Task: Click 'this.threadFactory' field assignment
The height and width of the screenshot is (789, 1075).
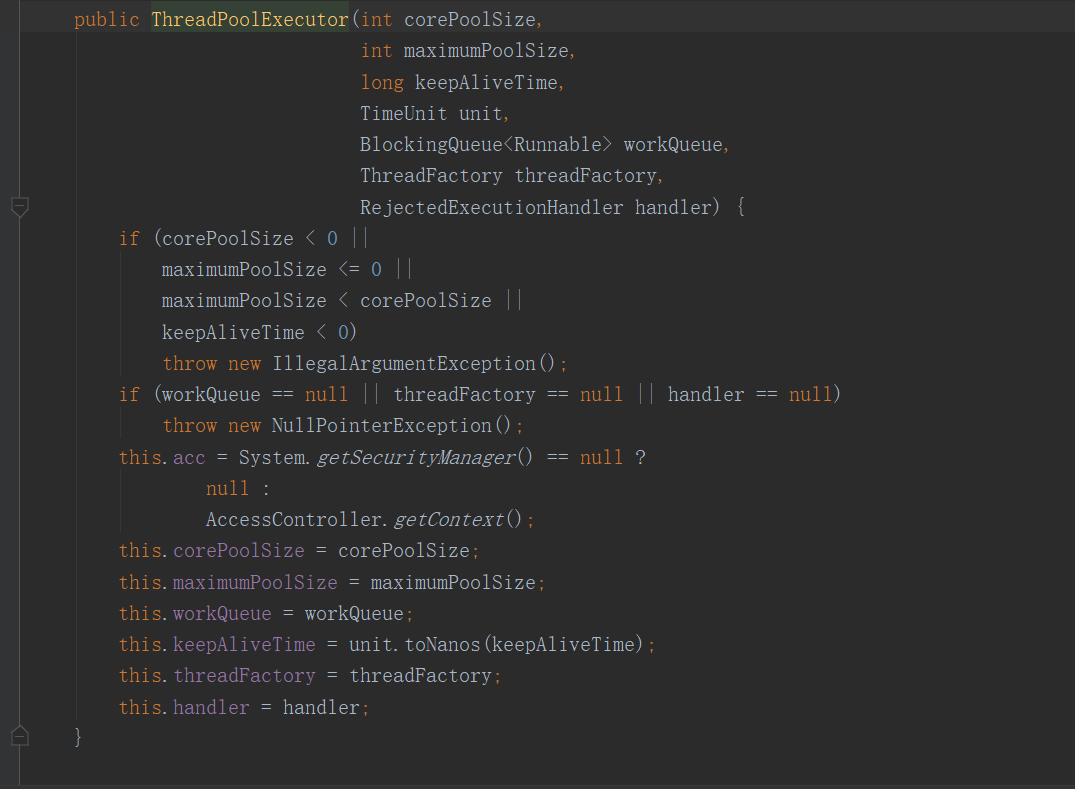Action: 217,676
